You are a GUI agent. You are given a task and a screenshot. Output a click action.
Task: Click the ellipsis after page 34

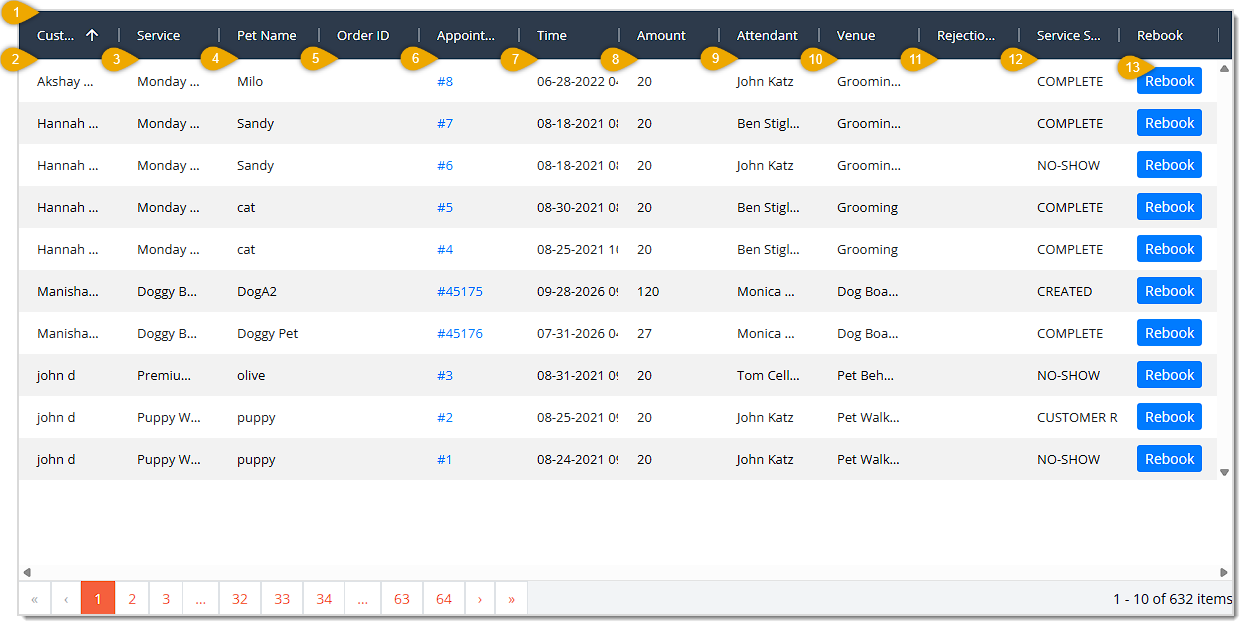363,599
